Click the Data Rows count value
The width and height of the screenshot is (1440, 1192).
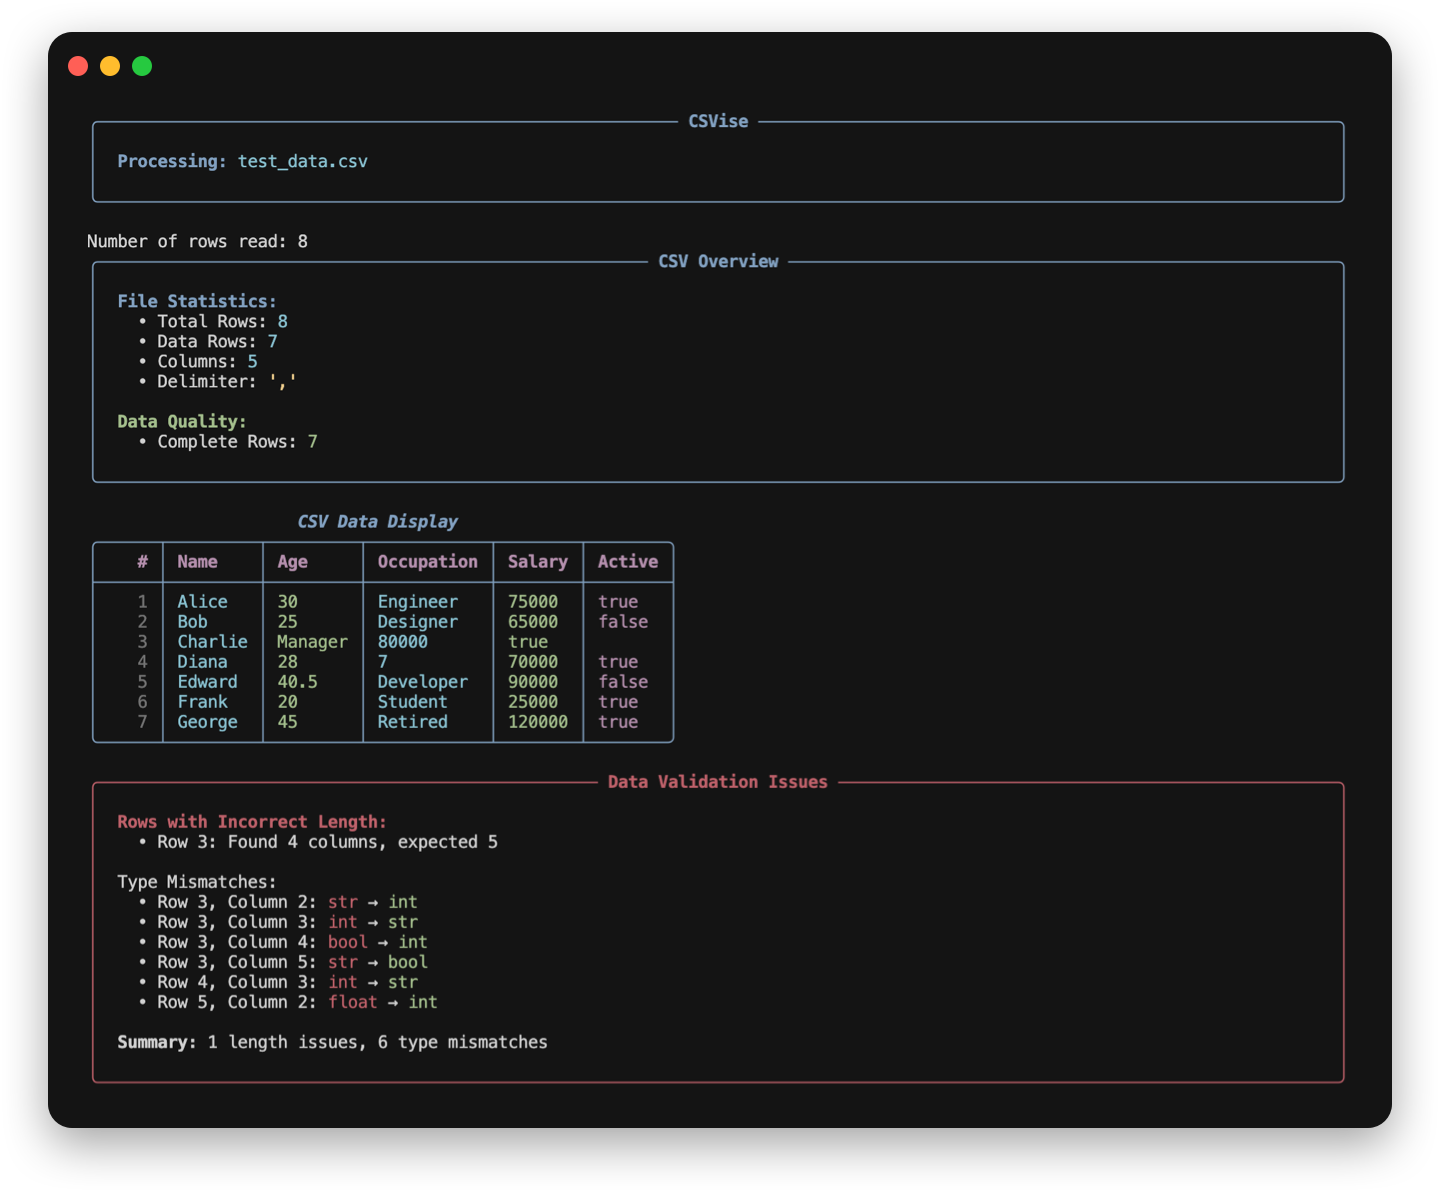272,341
